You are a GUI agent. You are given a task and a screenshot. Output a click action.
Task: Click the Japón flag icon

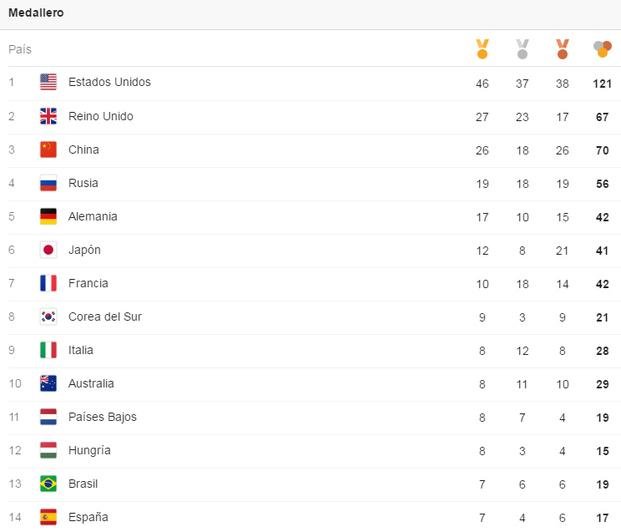[x=48, y=250]
